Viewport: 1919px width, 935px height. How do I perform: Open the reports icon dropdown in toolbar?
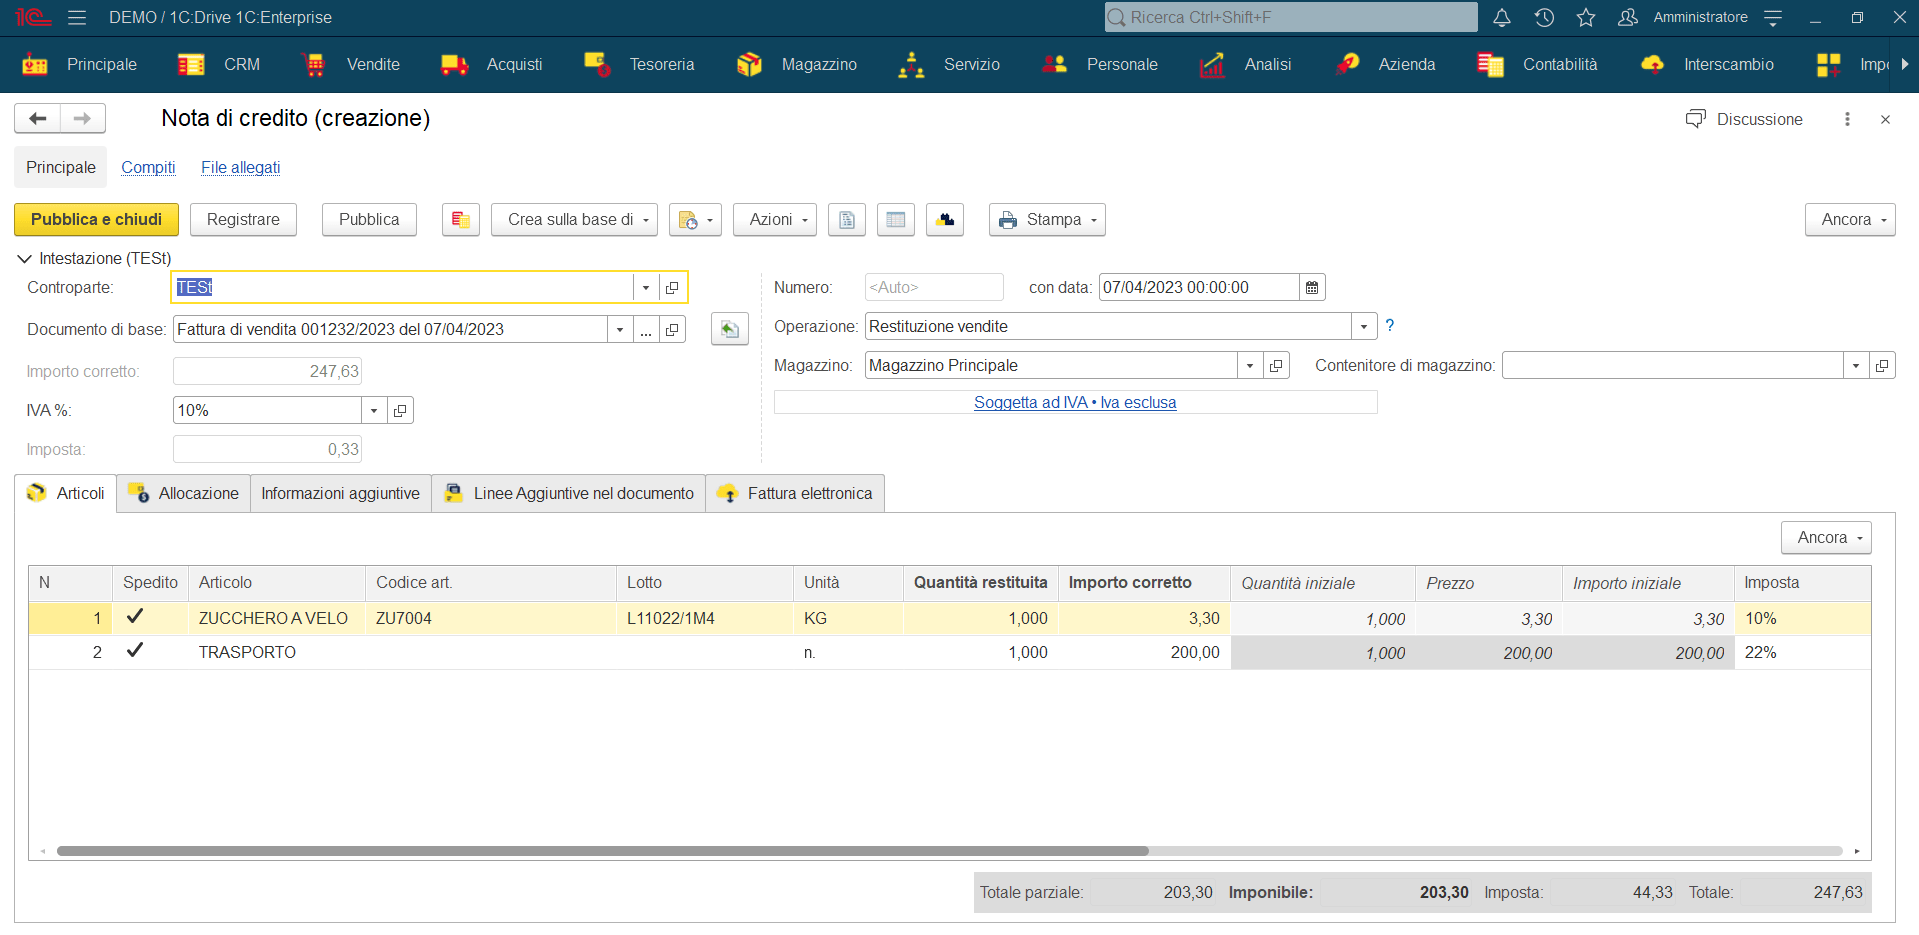pyautogui.click(x=695, y=220)
